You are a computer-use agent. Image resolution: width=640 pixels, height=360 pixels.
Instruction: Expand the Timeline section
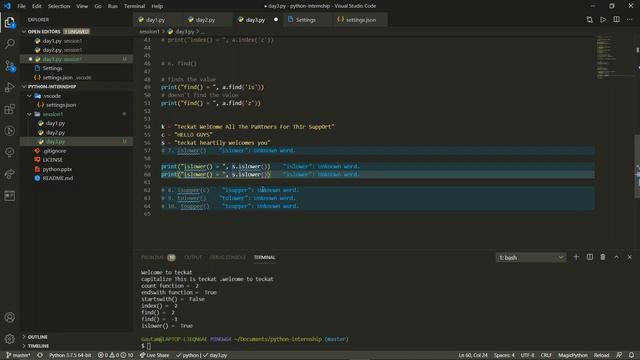(38, 346)
